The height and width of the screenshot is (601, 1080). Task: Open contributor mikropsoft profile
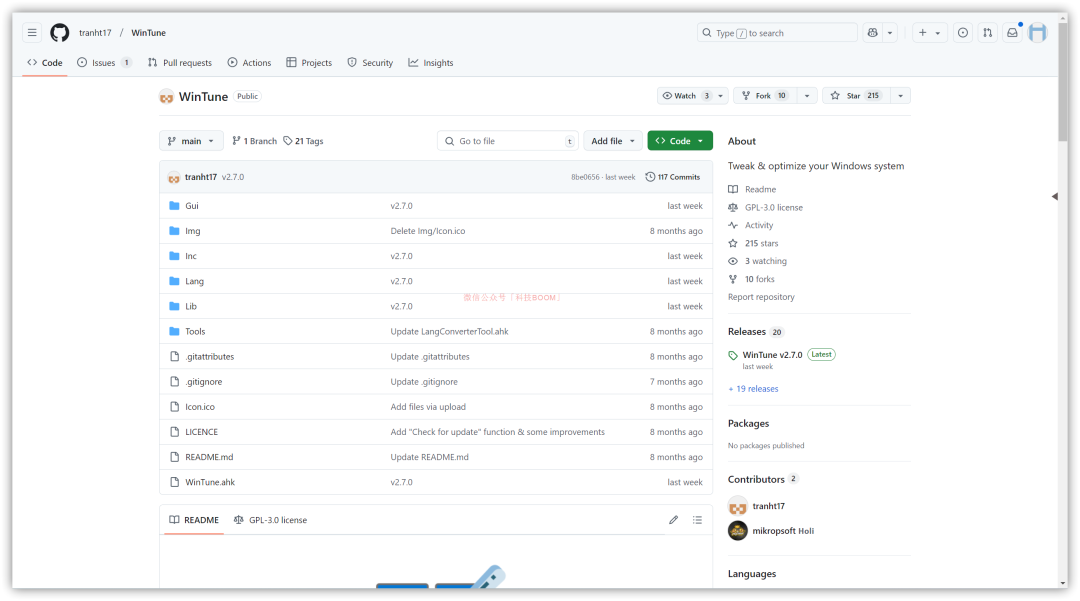(783, 531)
